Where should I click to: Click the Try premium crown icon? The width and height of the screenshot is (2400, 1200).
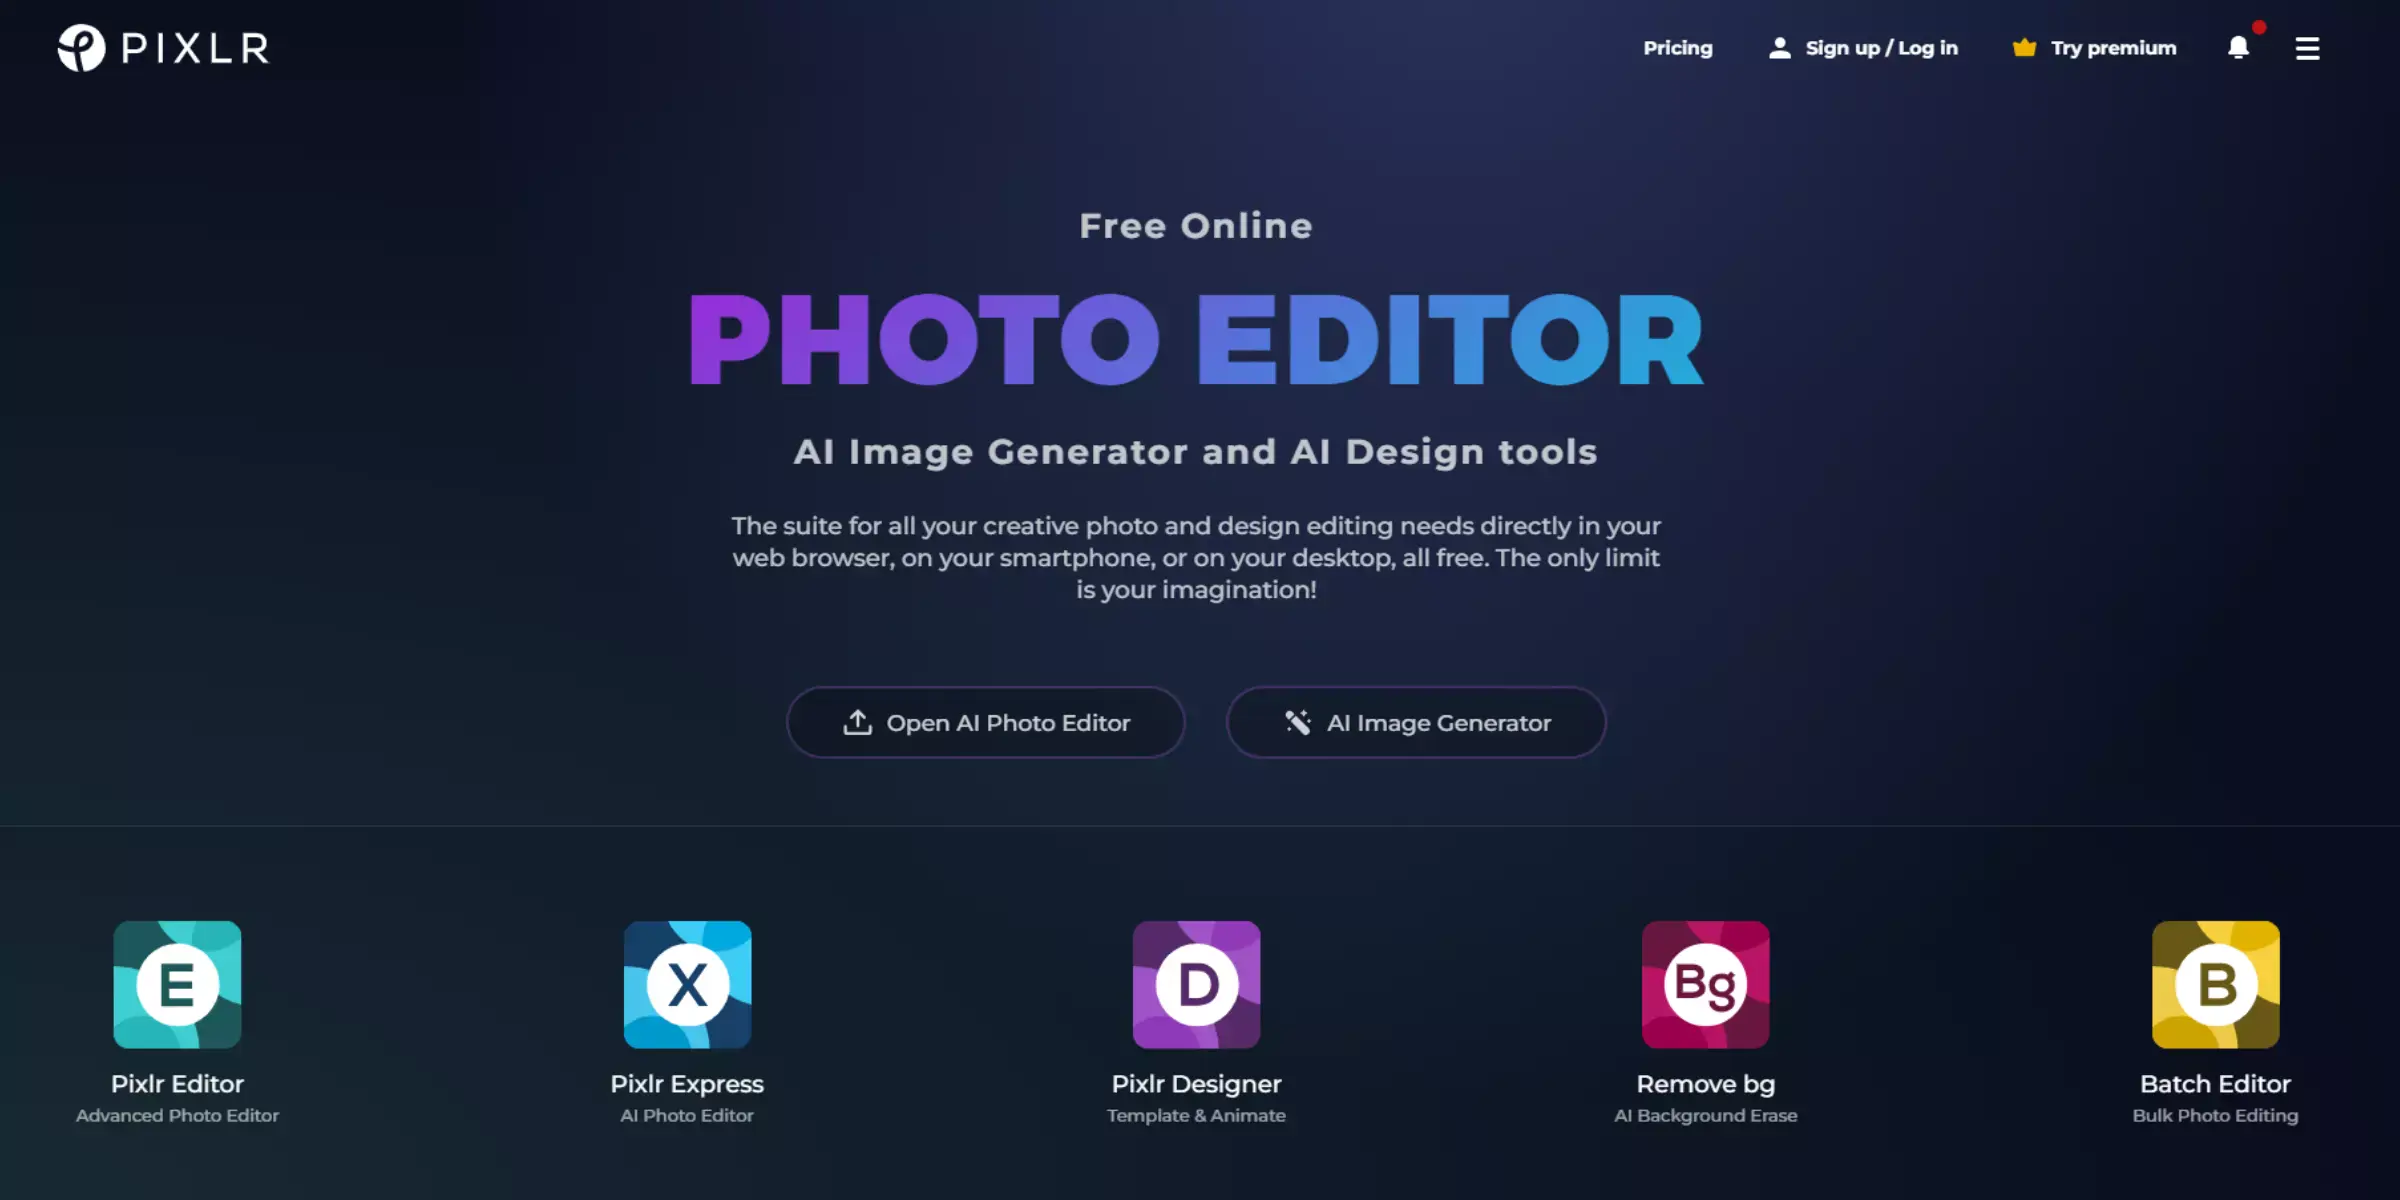pos(2023,47)
